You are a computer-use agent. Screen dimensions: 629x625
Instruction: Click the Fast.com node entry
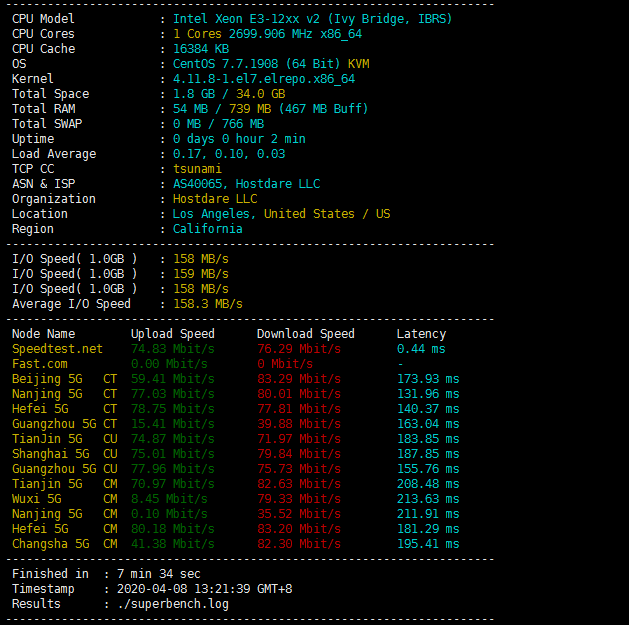point(41,364)
